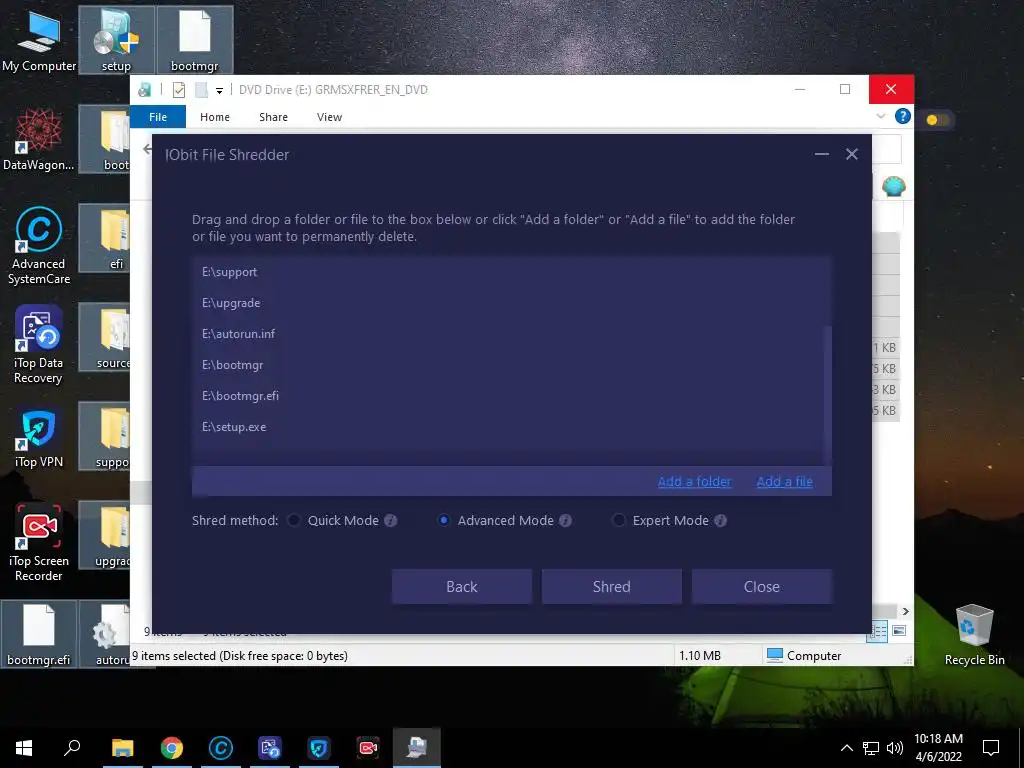Image resolution: width=1024 pixels, height=768 pixels.
Task: Click Properties quick access icon in Explorer
Action: pyautogui.click(x=178, y=89)
